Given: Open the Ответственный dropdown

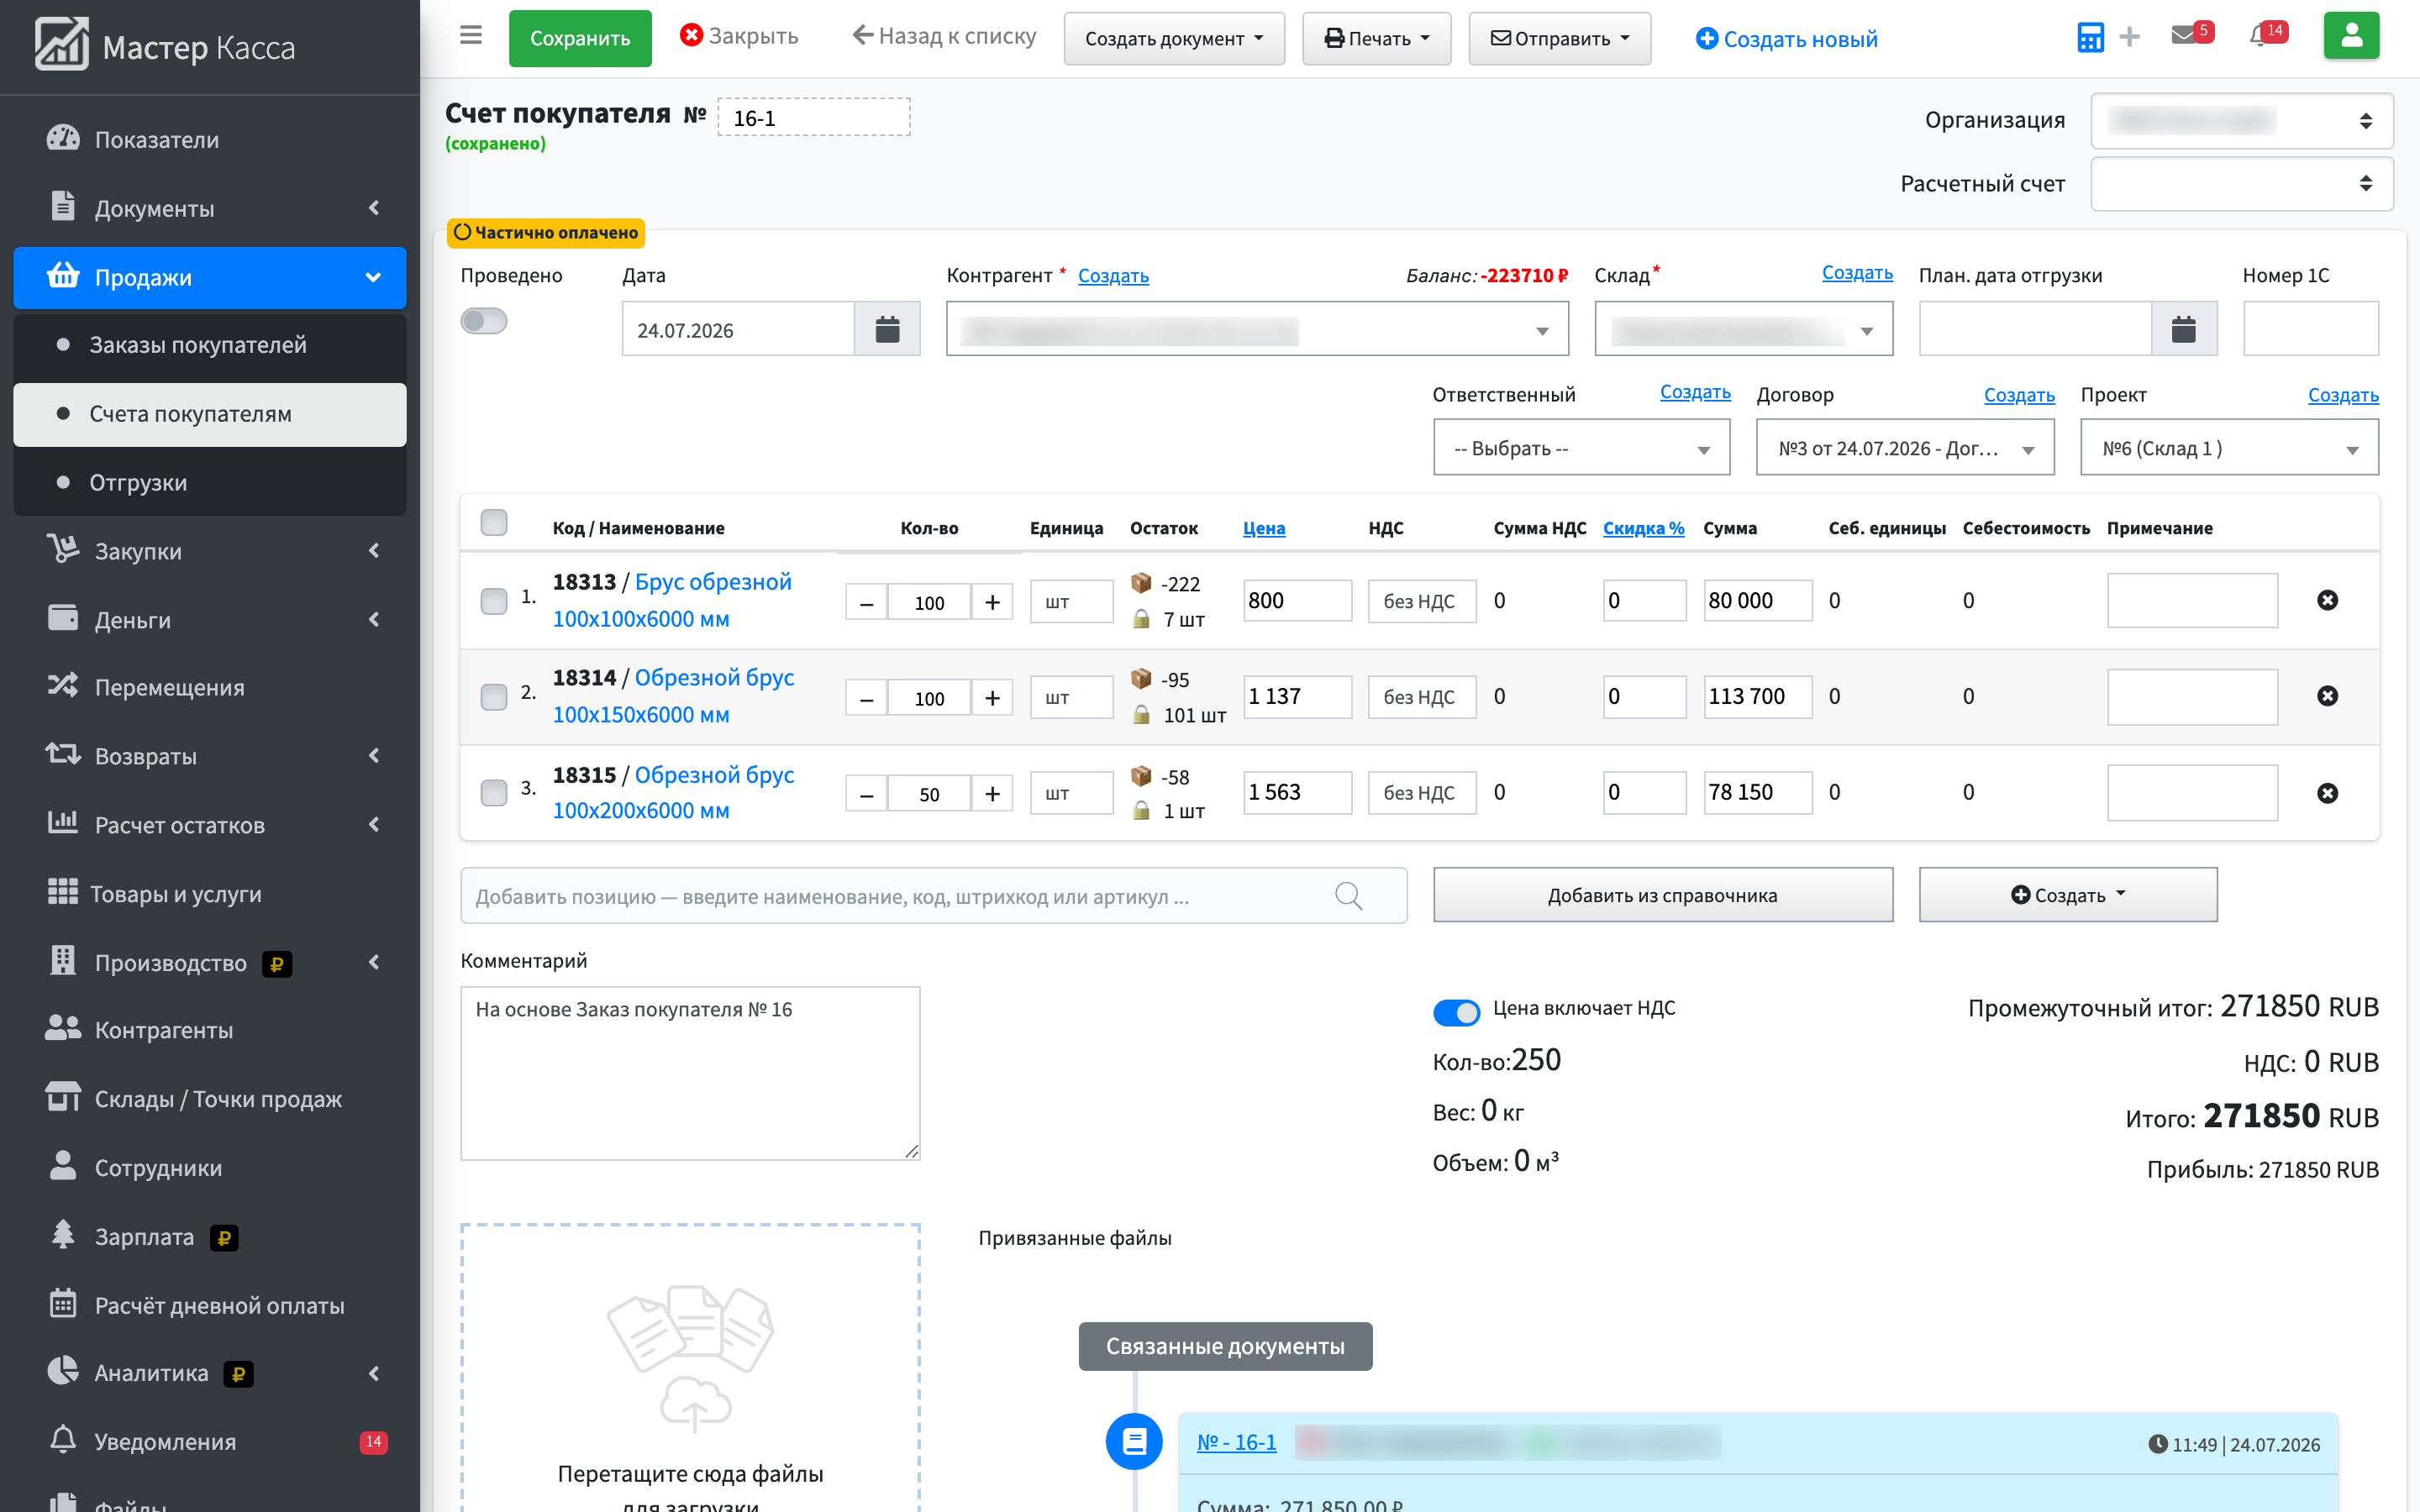Looking at the screenshot, I should click(x=1582, y=448).
